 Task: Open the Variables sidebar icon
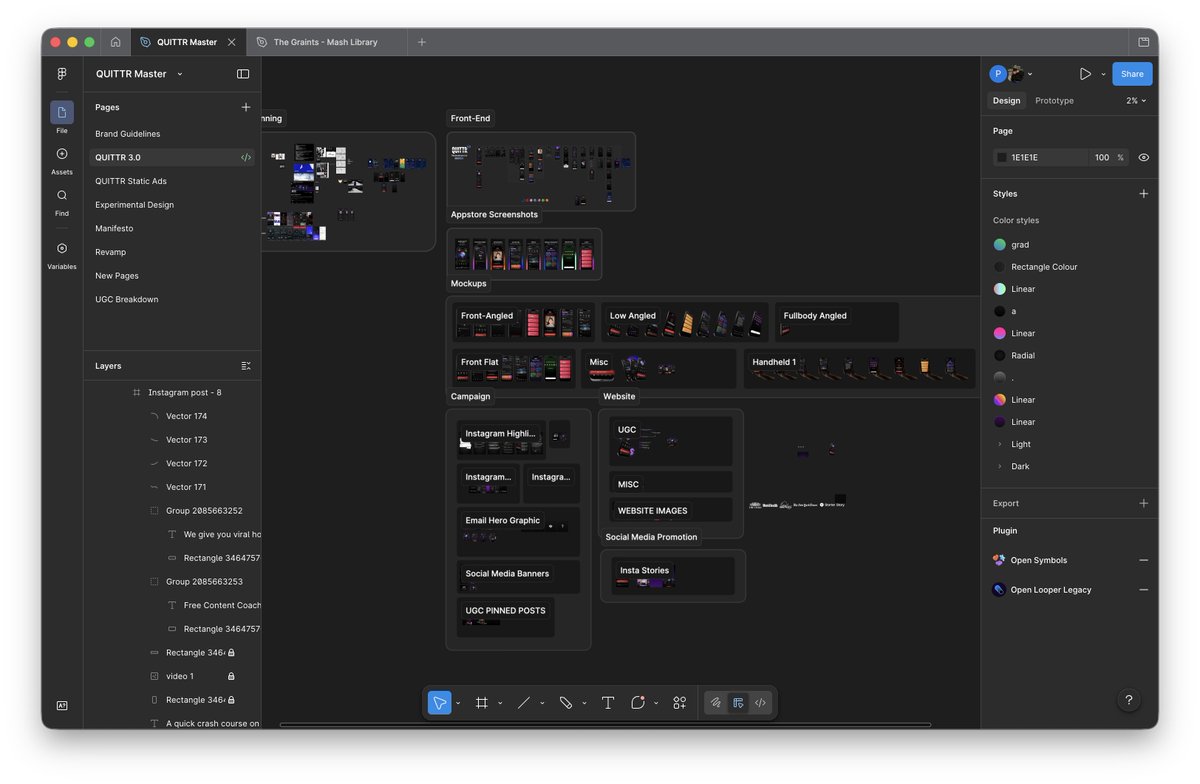coord(62,248)
